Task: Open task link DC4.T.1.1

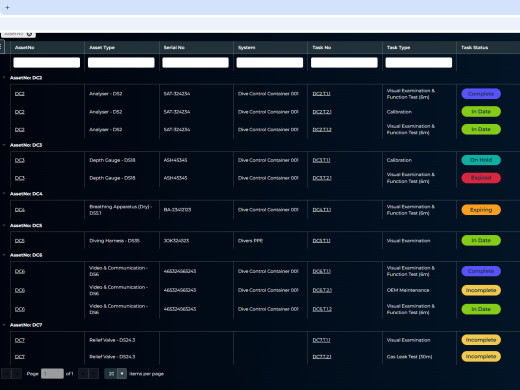Action: click(x=322, y=210)
